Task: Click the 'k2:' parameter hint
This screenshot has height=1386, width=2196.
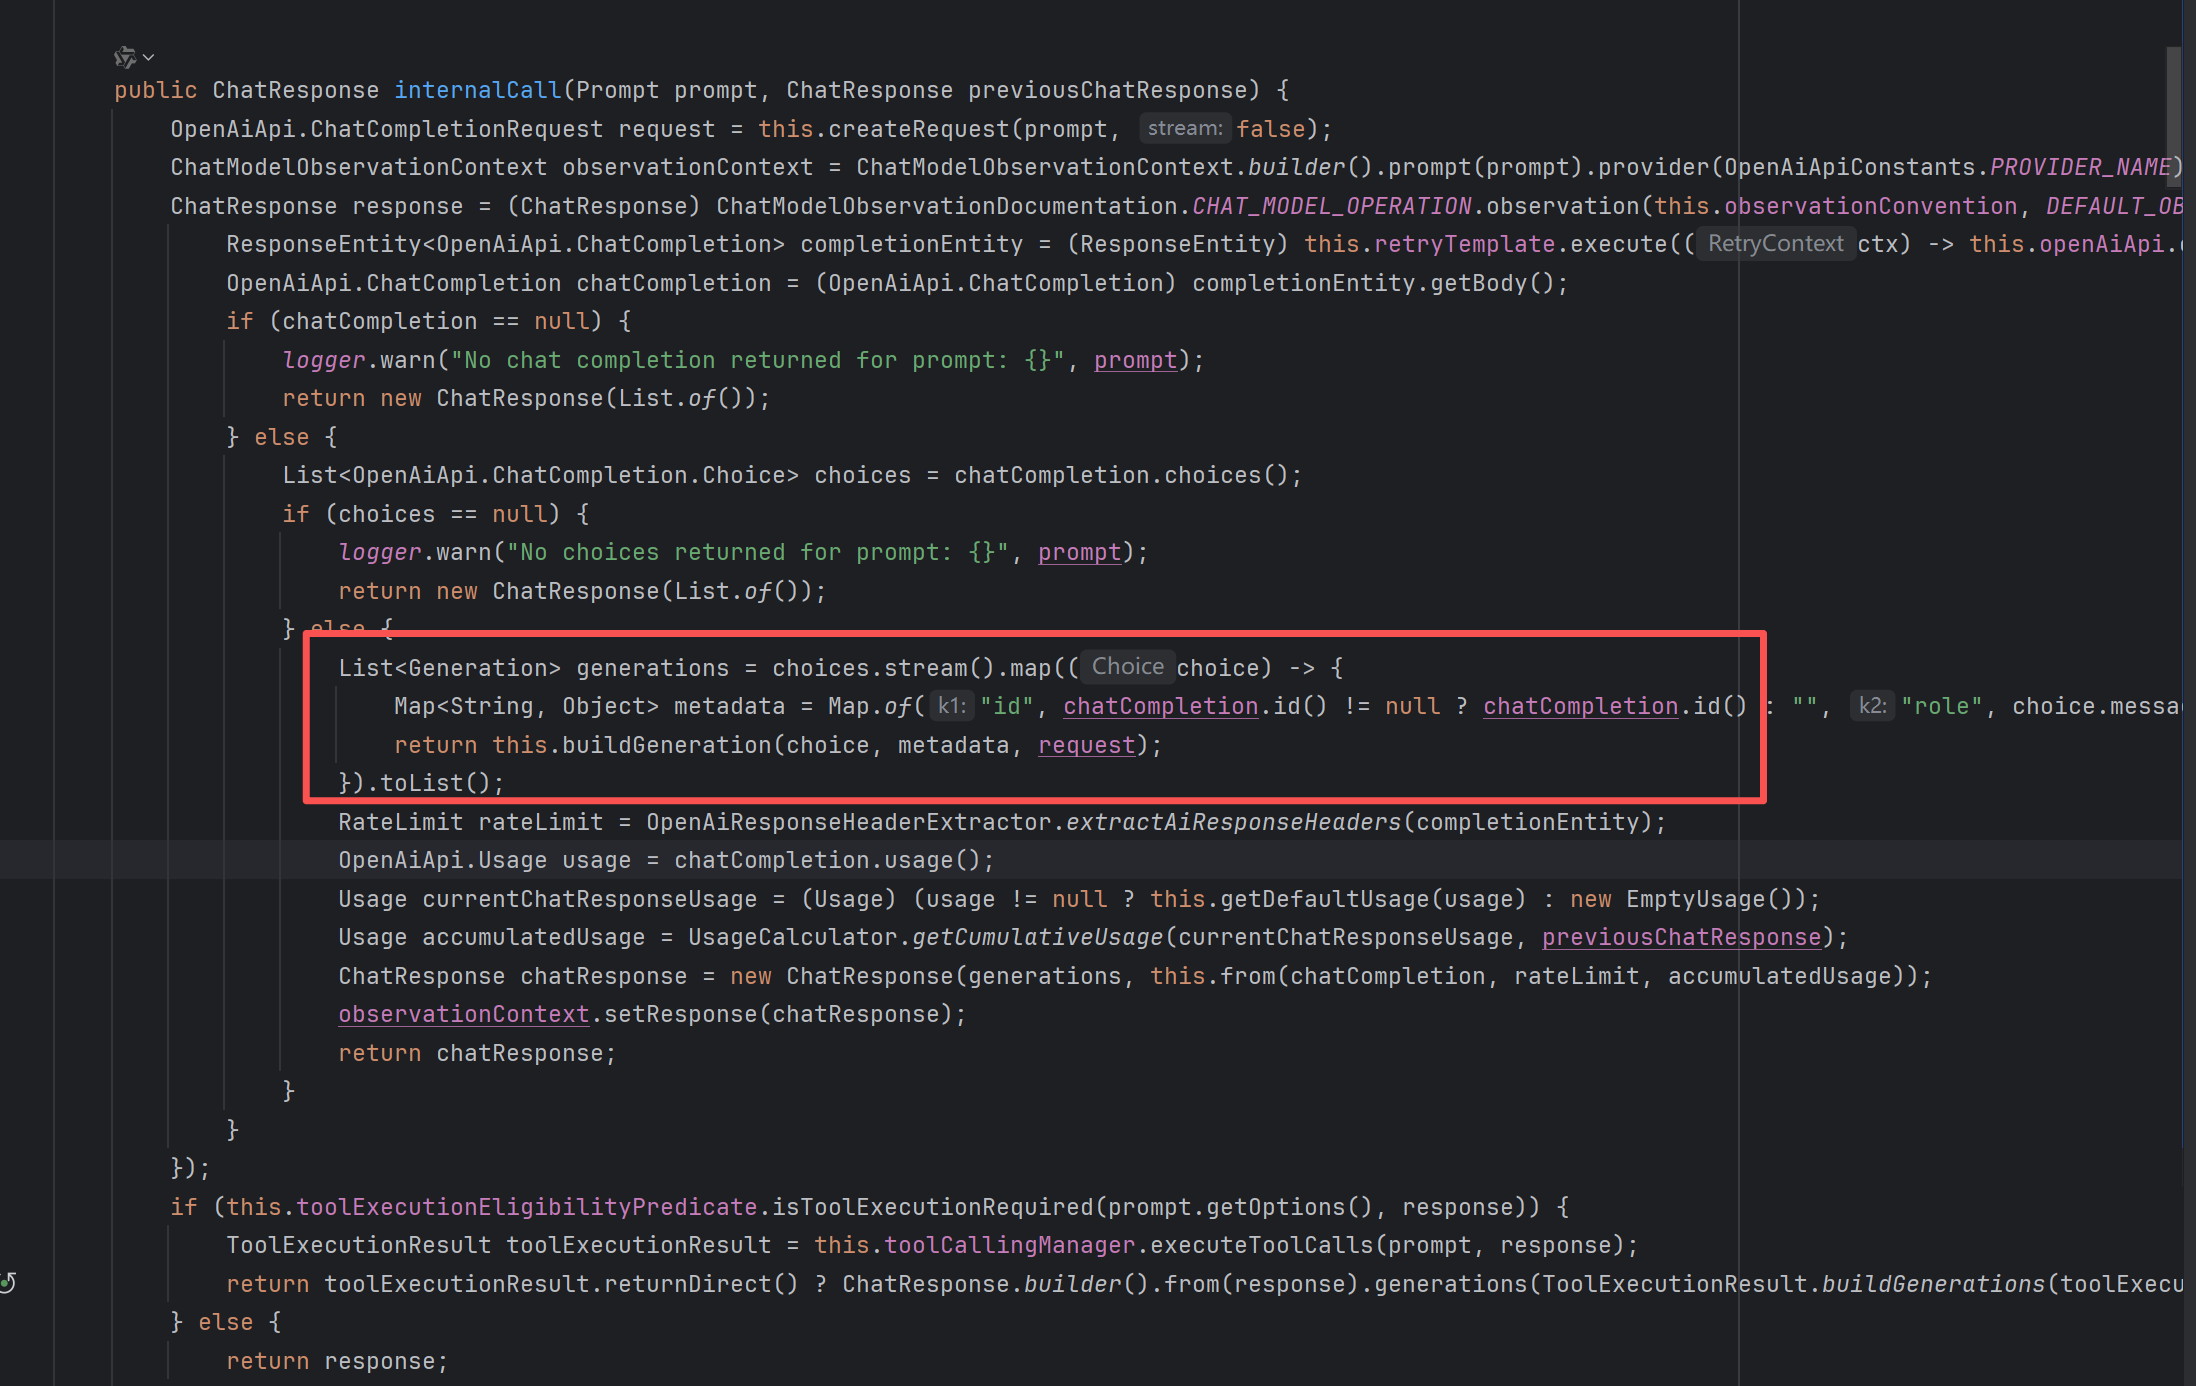Action: pos(1871,706)
